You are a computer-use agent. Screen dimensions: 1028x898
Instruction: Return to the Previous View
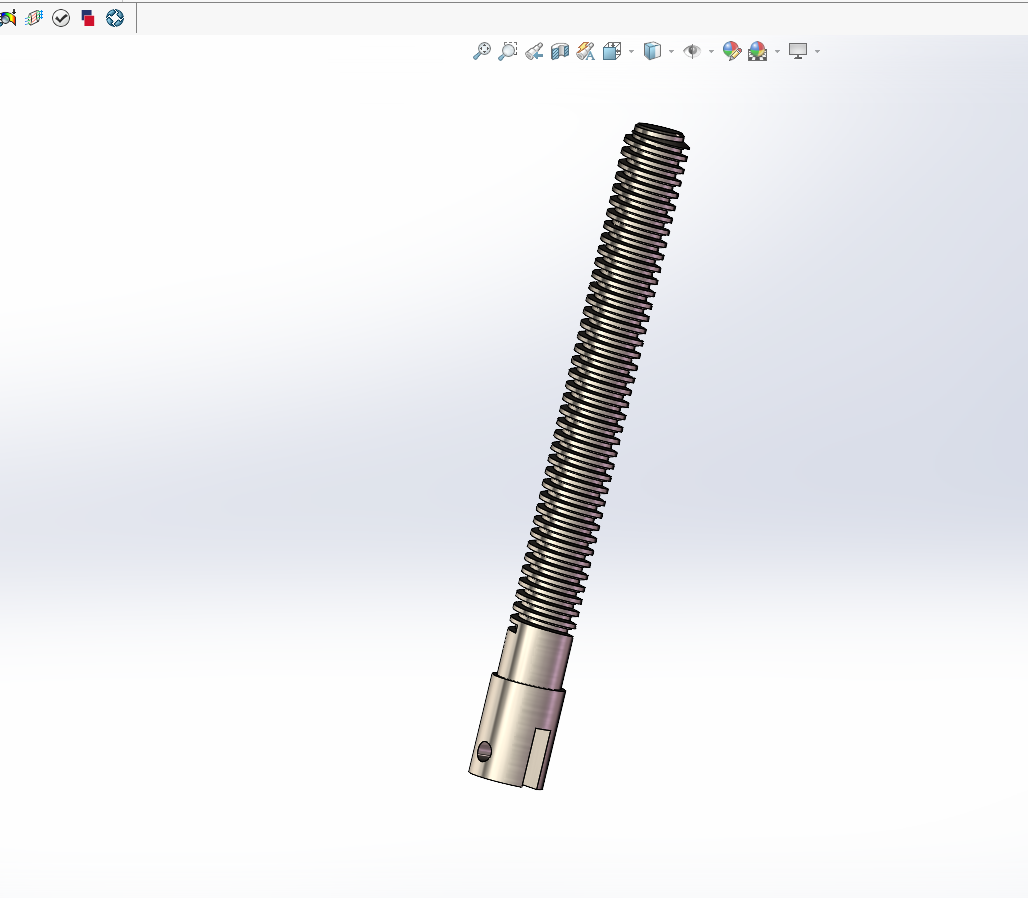534,51
